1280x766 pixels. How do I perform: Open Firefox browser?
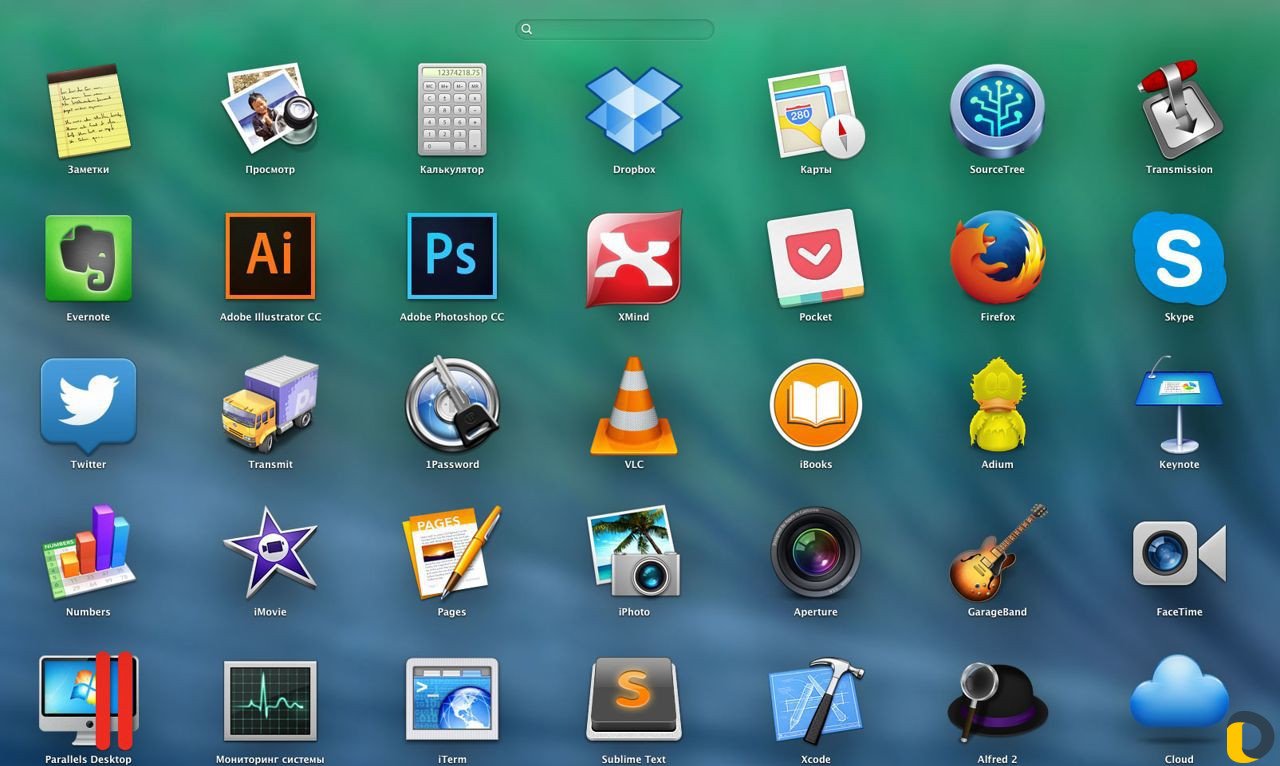(x=997, y=258)
